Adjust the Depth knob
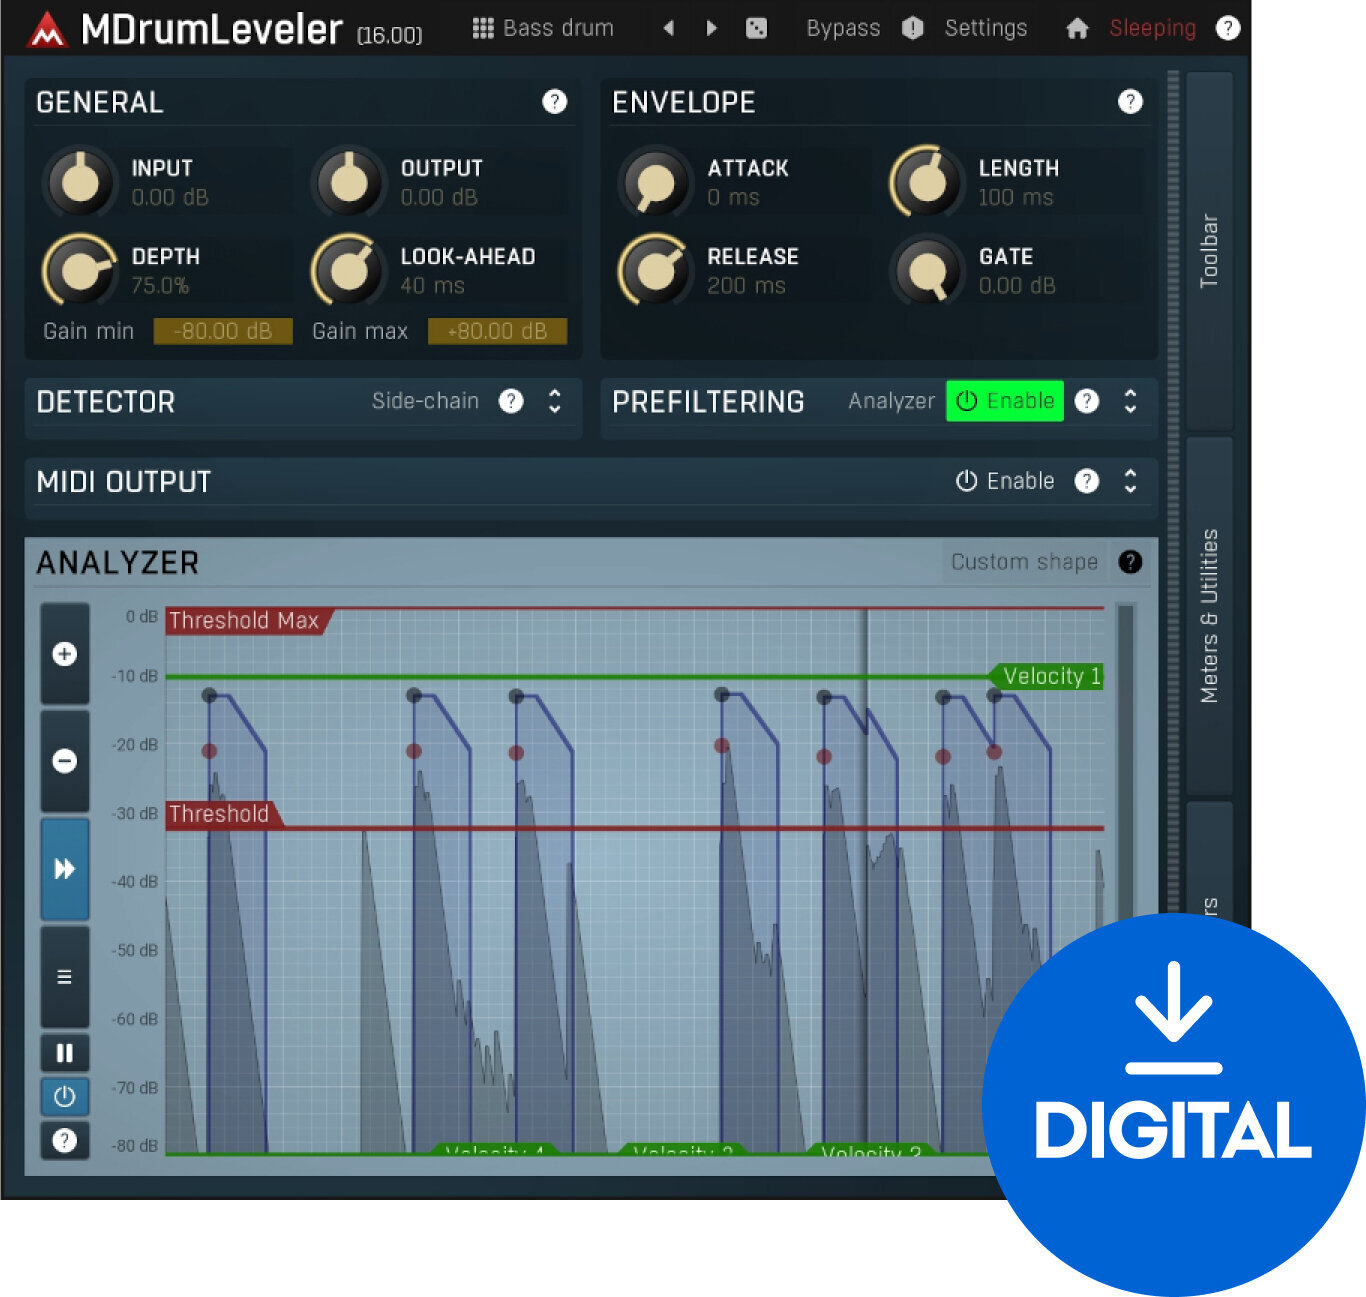Viewport: 1366px width, 1297px height. point(79,270)
